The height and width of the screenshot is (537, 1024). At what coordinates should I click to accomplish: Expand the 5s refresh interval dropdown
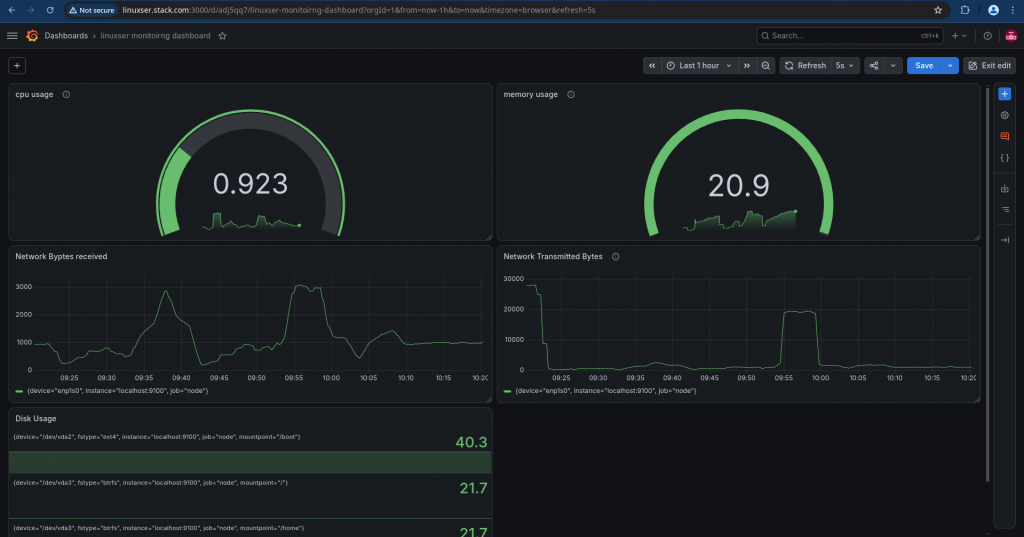coord(844,65)
